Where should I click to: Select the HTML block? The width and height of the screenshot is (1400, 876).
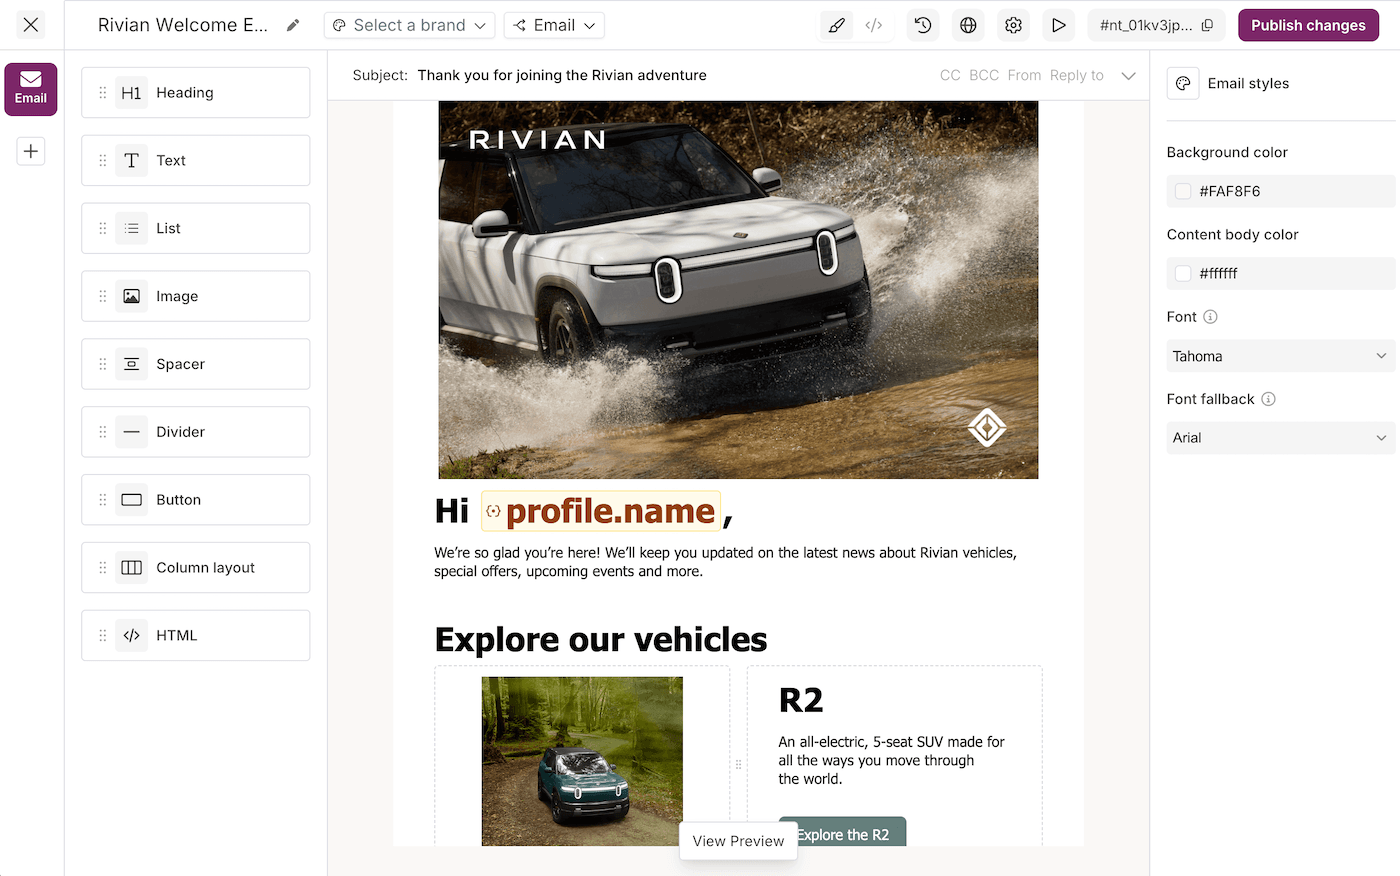click(196, 635)
